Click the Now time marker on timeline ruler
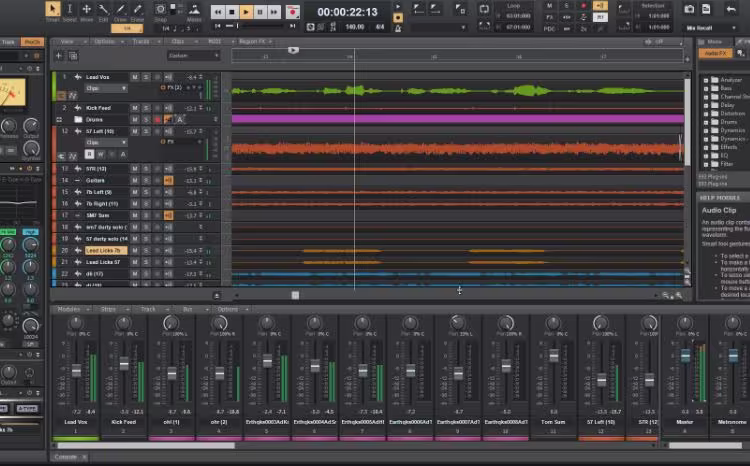Screen dimensions: 750x466 click(293, 50)
